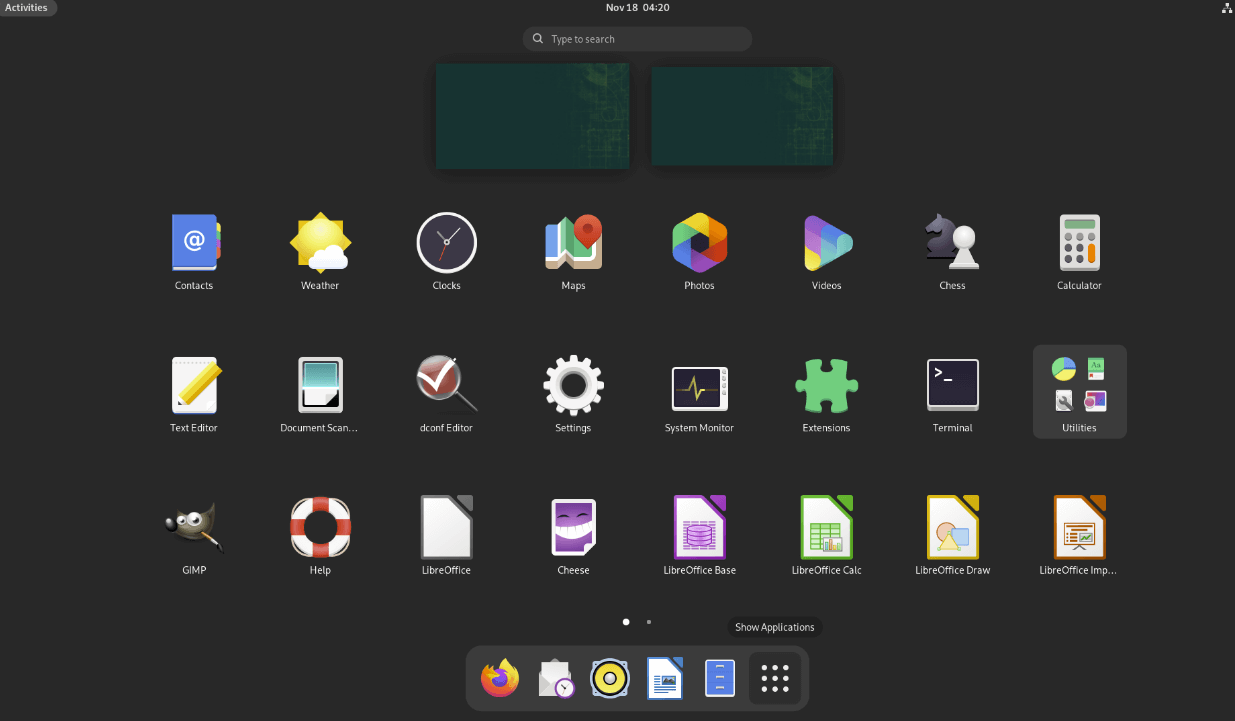Open Document Scanner
This screenshot has width=1235, height=721.
320,385
